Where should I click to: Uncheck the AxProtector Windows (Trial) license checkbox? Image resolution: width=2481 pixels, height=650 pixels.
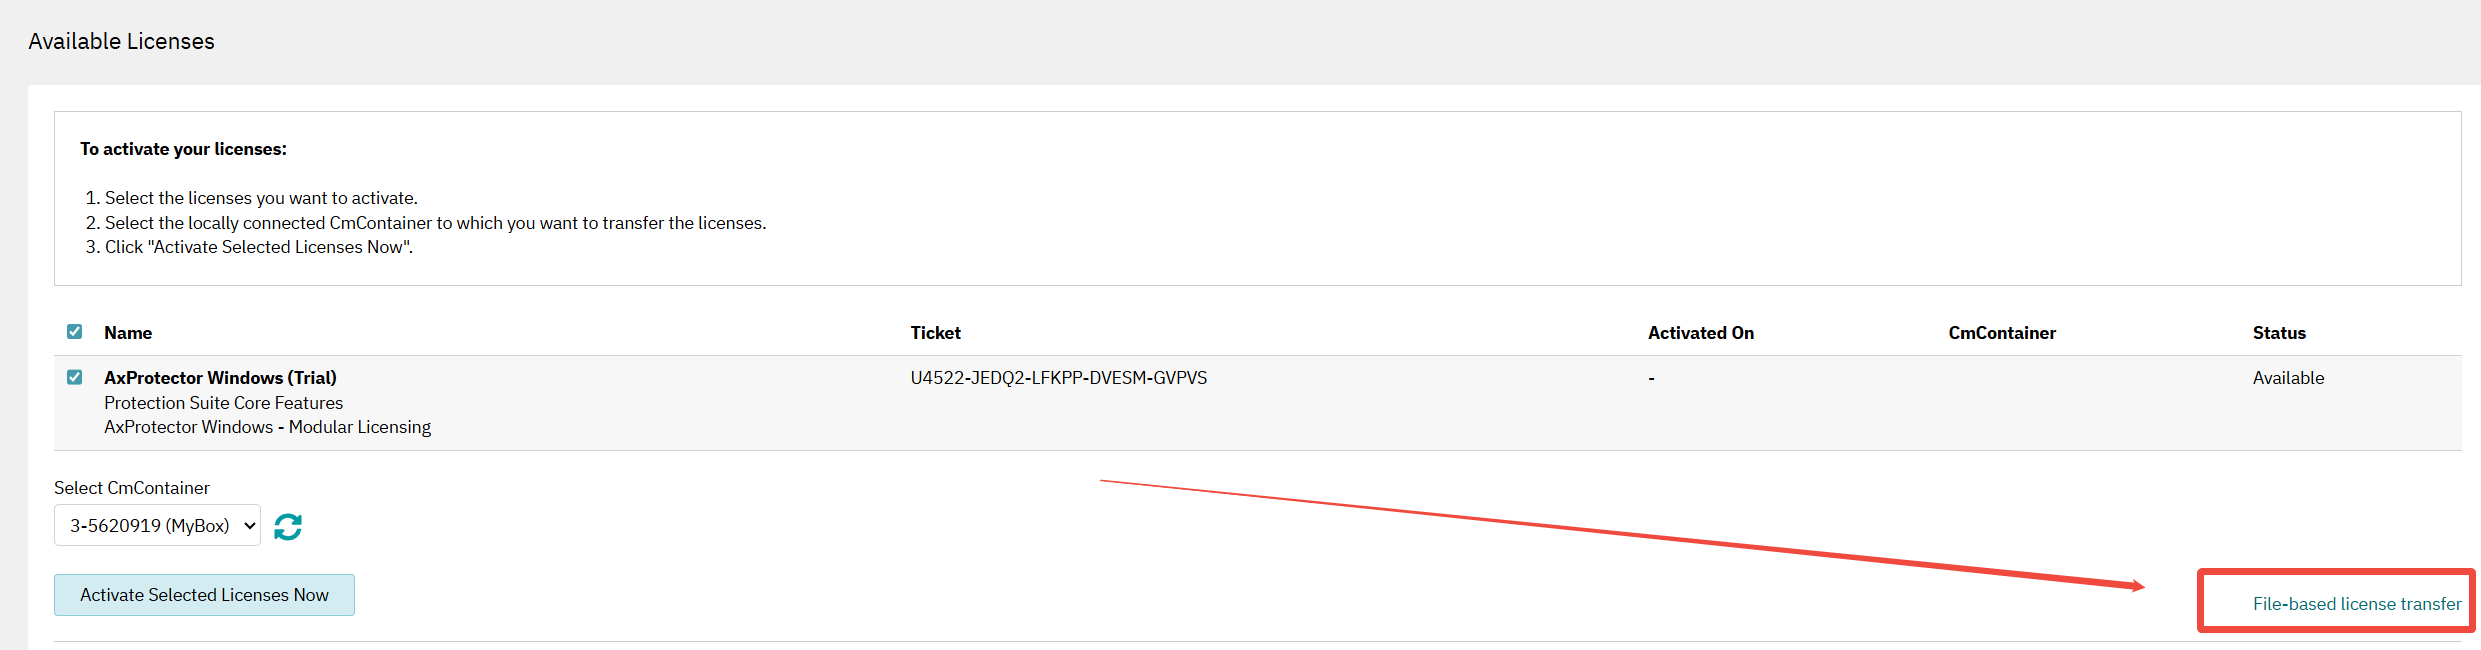pos(75,377)
